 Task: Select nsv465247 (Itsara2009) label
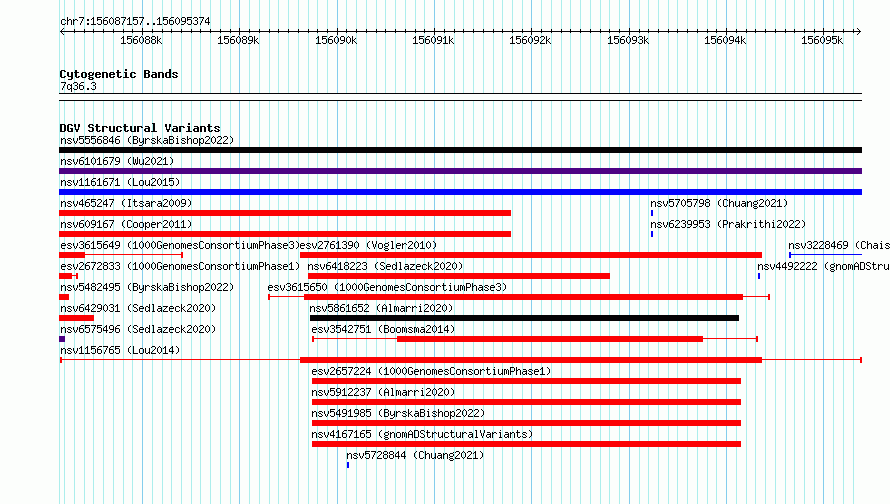click(x=126, y=203)
